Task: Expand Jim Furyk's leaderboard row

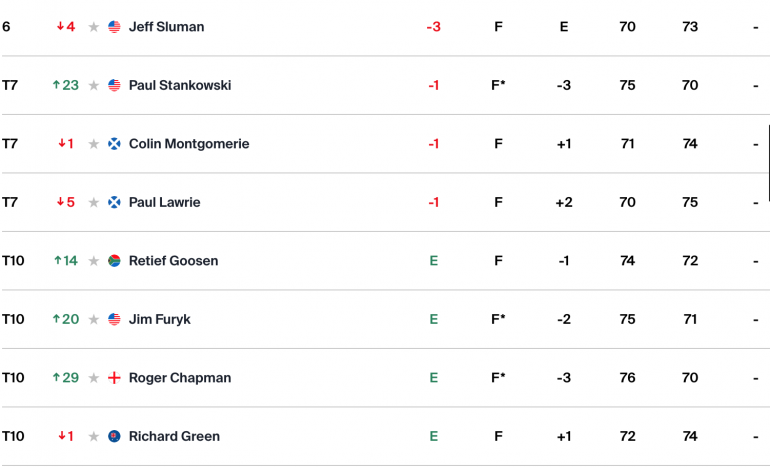Action: click(385, 319)
